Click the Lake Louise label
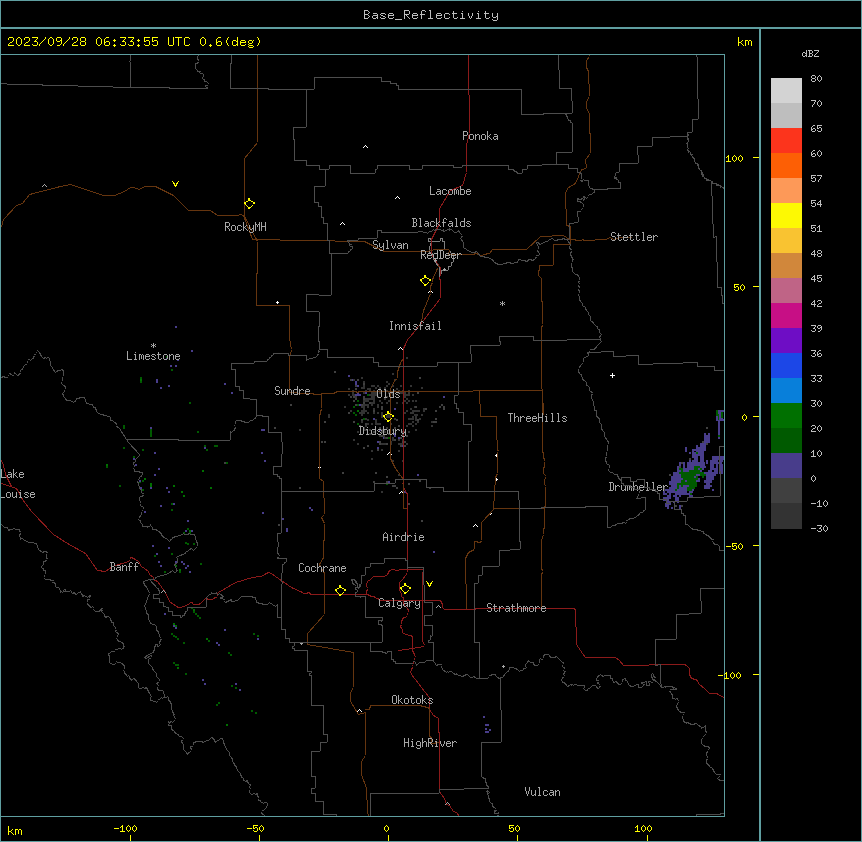This screenshot has width=862, height=842. click(x=18, y=484)
